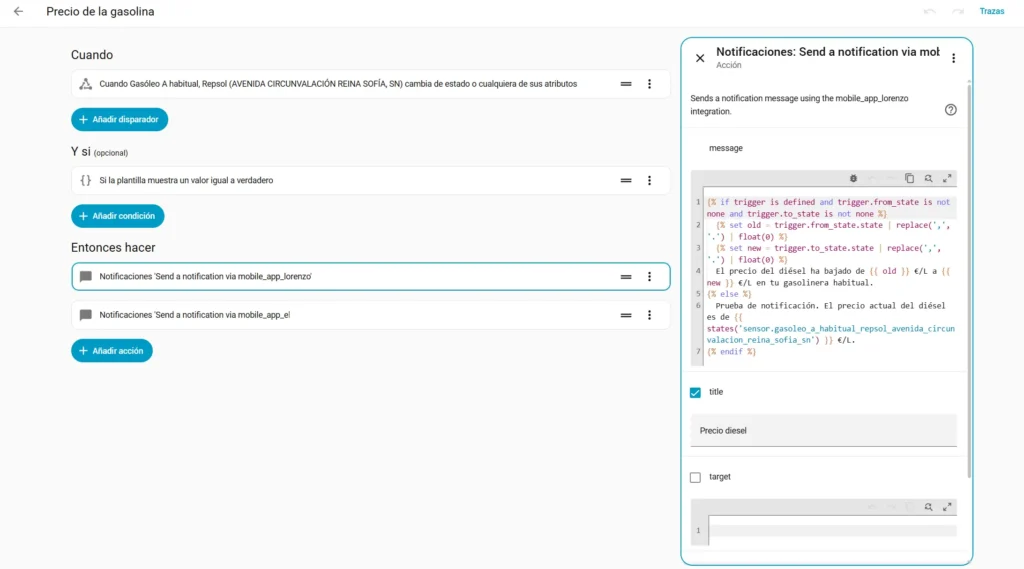Copy the message editor content
The width and height of the screenshot is (1024, 569).
coord(909,178)
